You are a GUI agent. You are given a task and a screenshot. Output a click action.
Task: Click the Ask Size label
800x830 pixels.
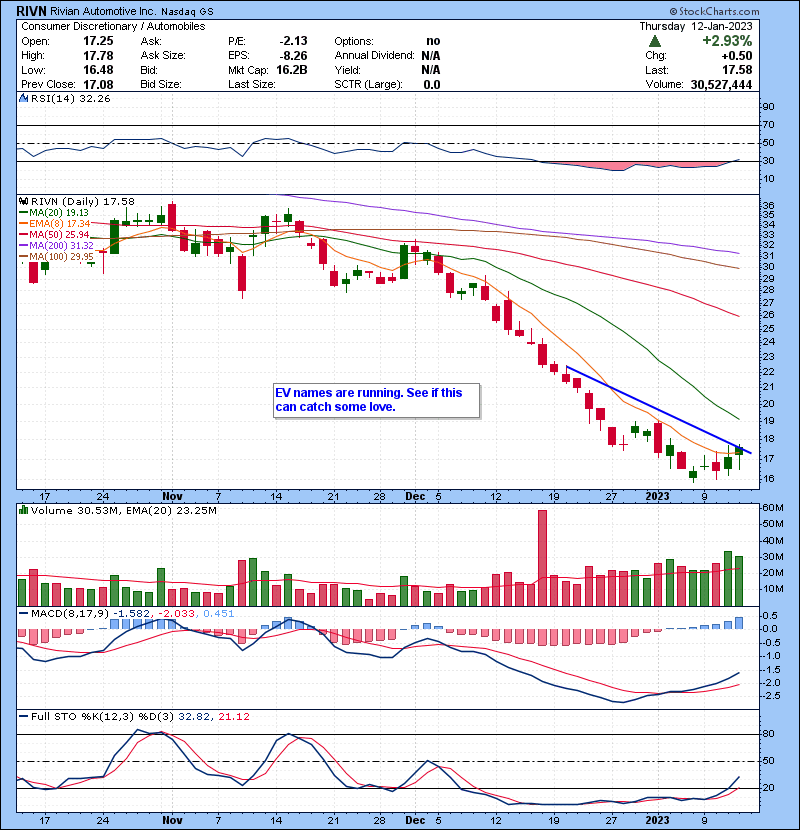(163, 56)
